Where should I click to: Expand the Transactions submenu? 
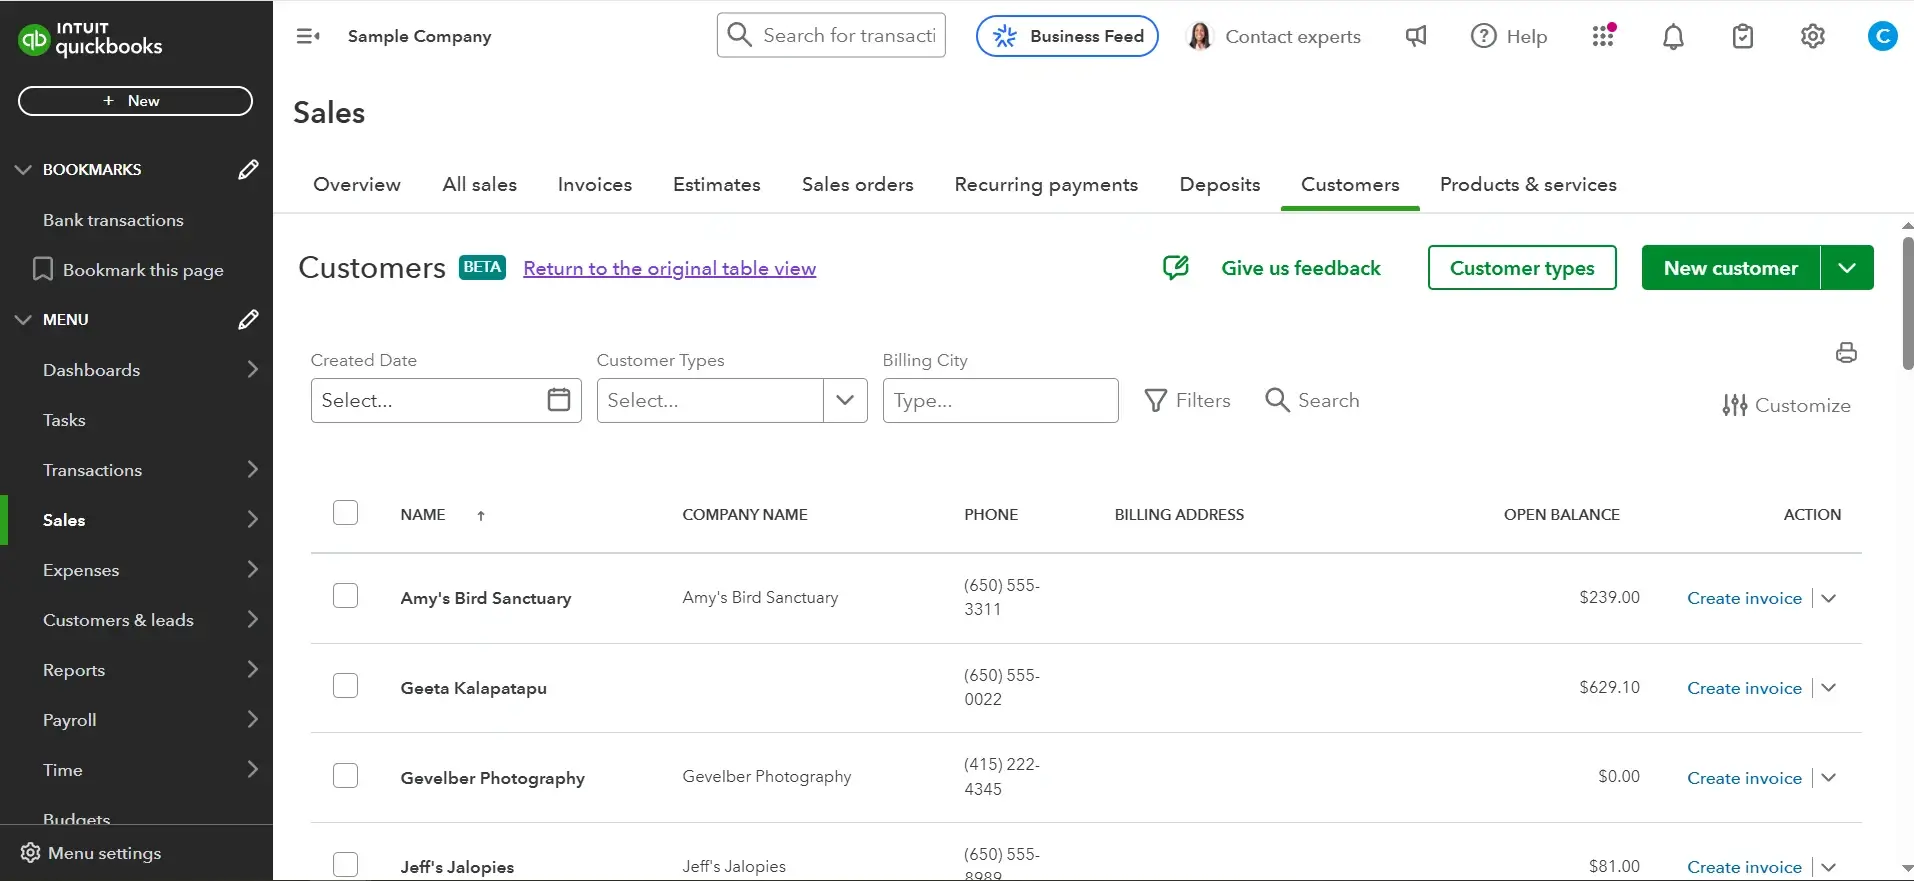pos(252,470)
